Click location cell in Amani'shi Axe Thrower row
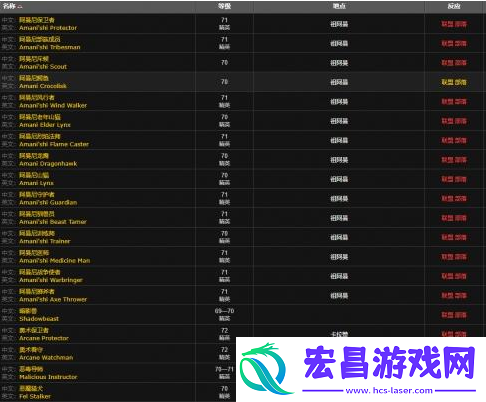The image size is (486, 402). coord(339,295)
